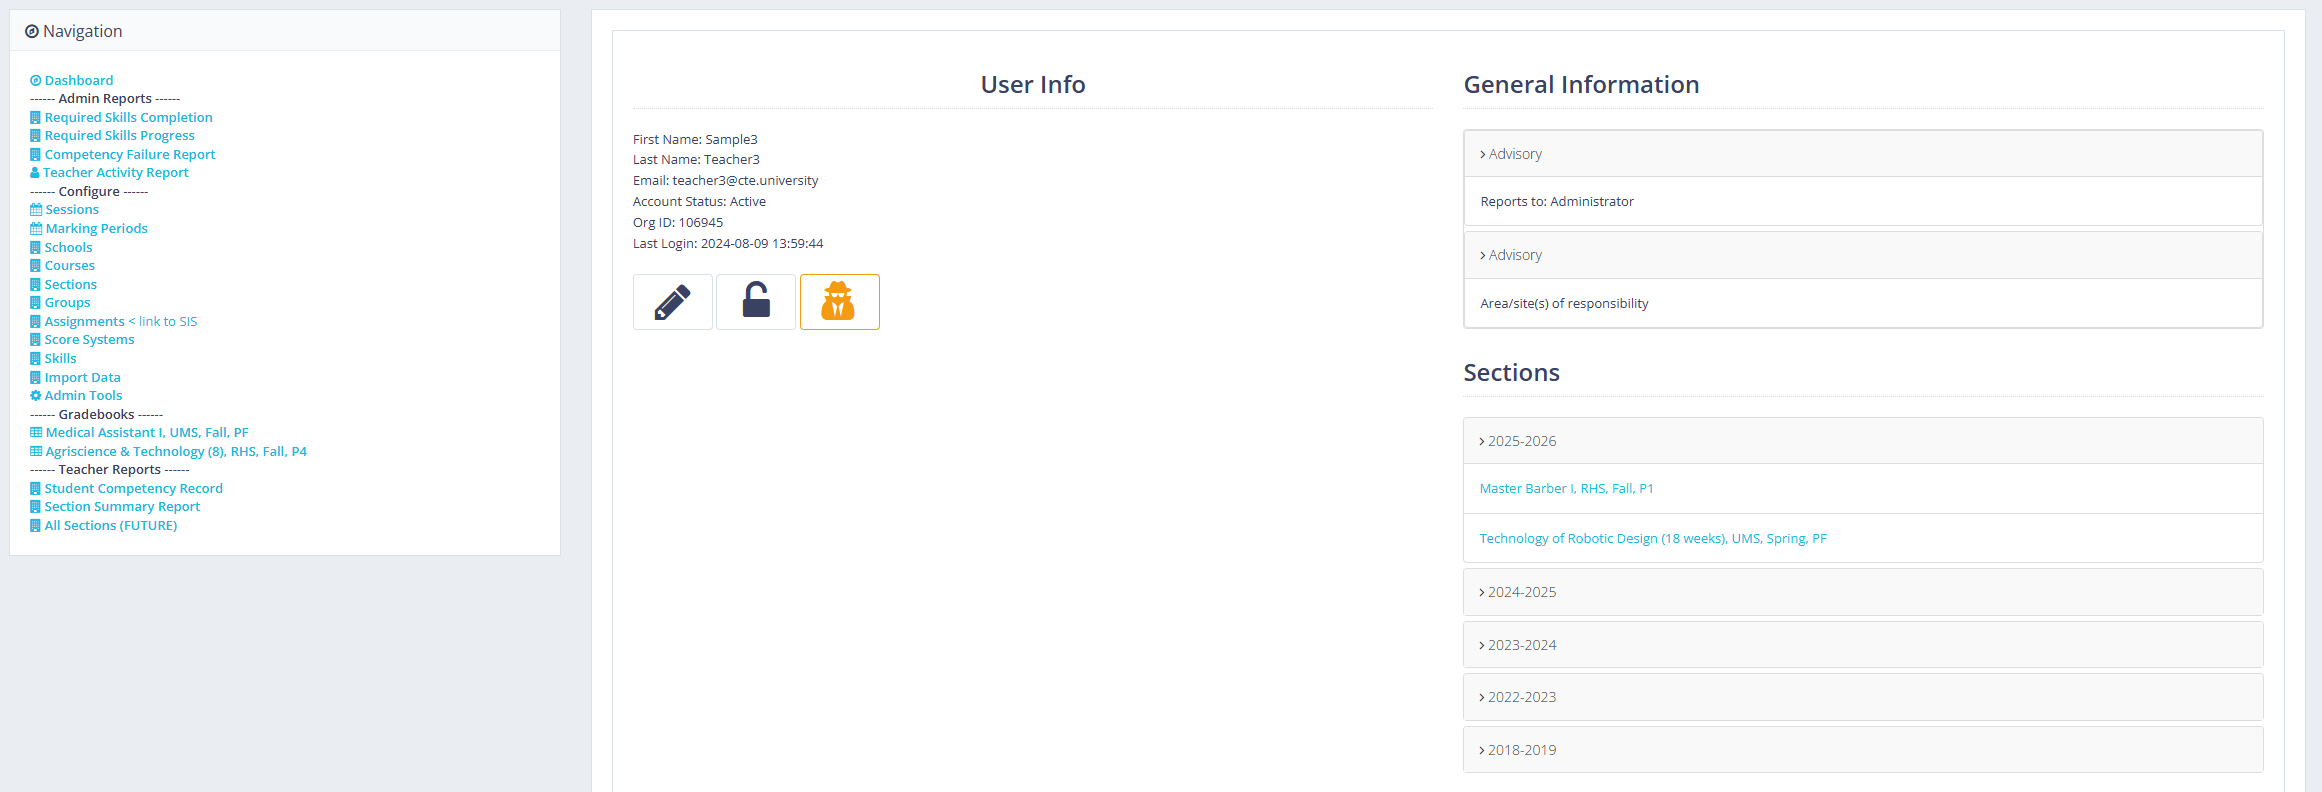Viewport: 2322px width, 792px height.
Task: Open Master Barber I section link
Action: [x=1566, y=489]
